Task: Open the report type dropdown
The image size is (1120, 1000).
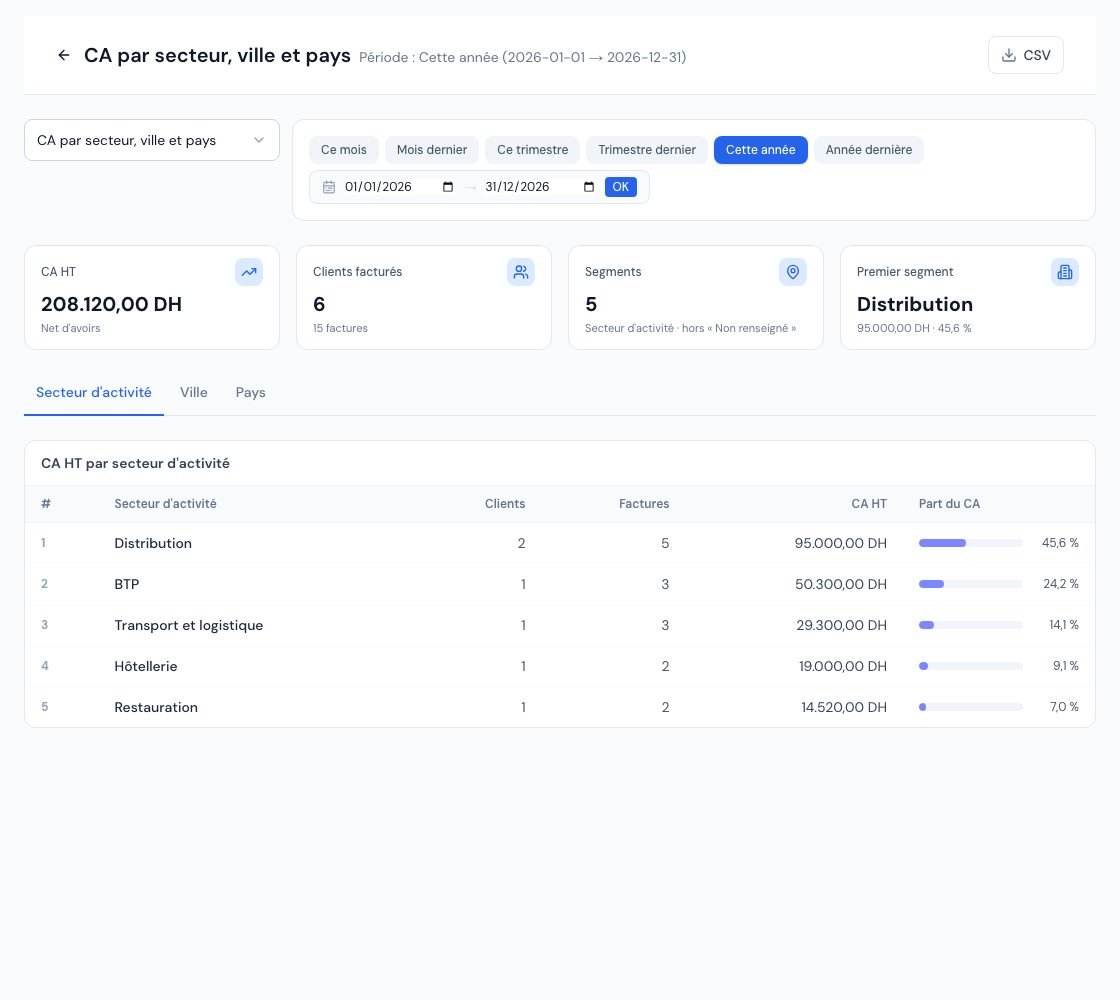Action: [x=151, y=140]
